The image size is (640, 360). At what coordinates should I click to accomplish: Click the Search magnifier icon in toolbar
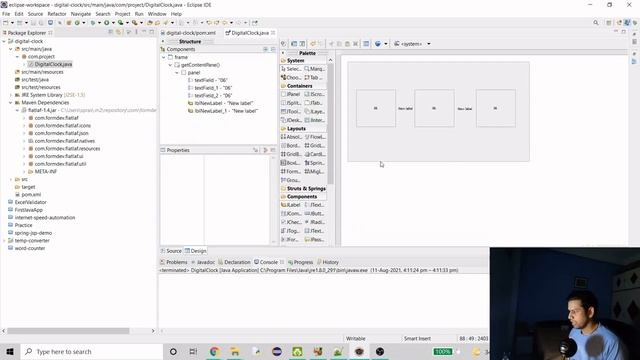[x=596, y=23]
